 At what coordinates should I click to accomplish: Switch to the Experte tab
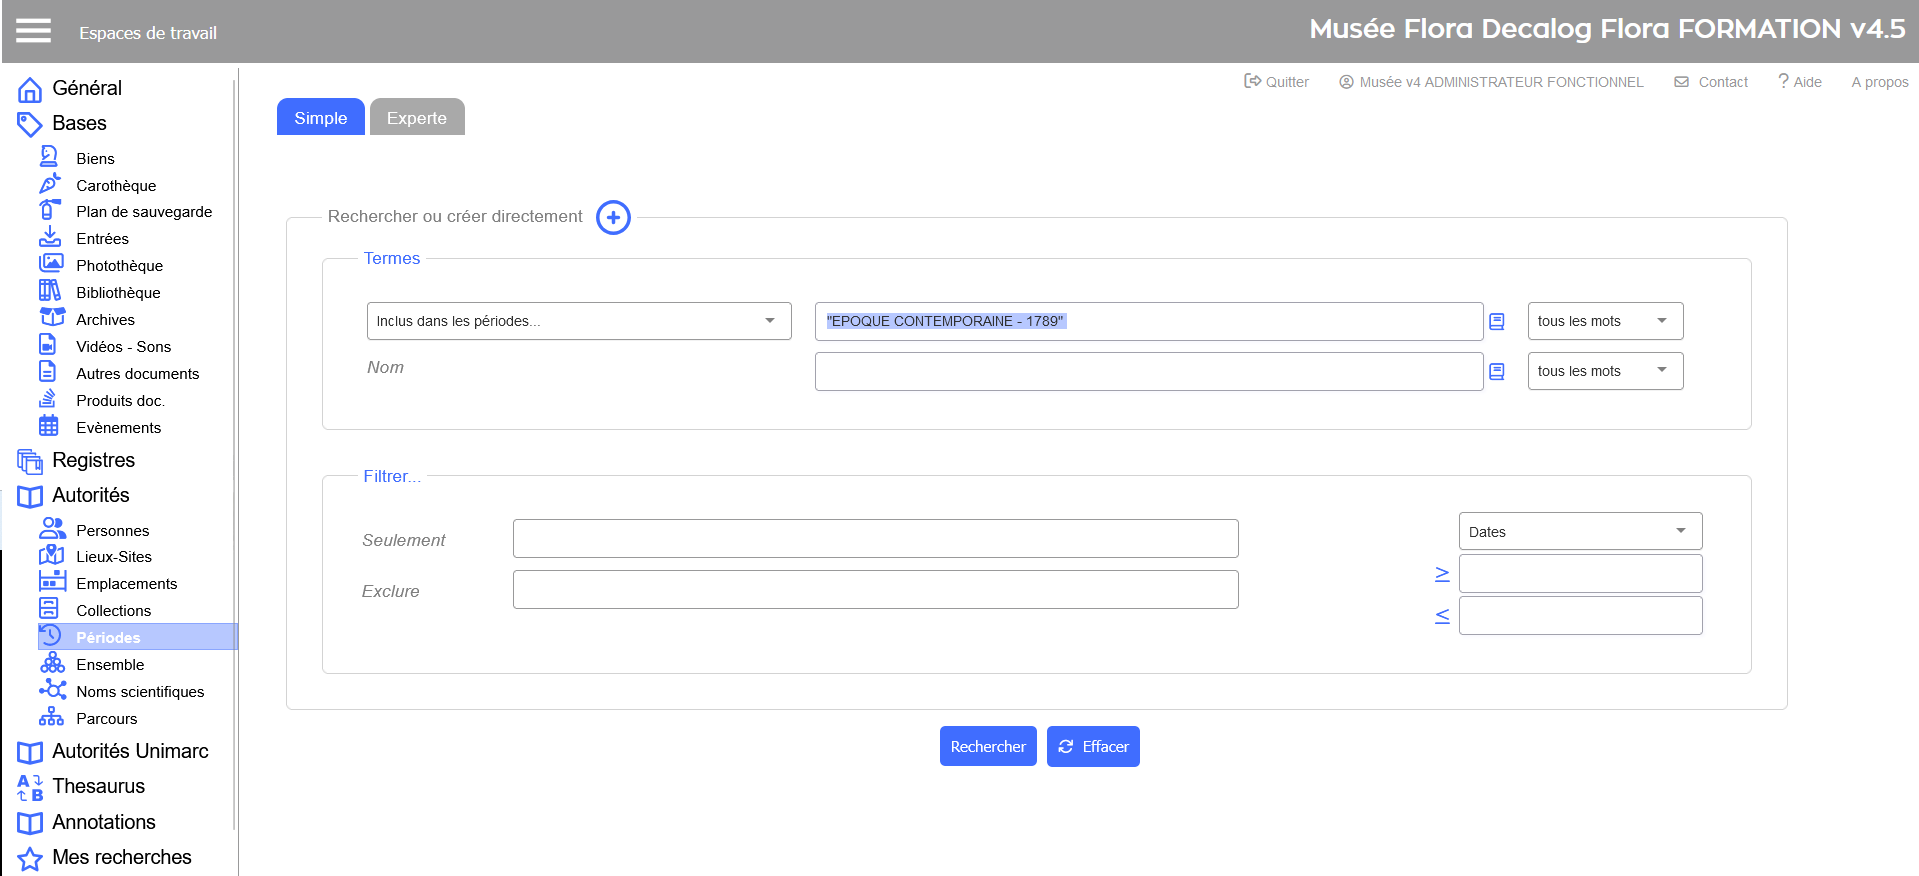(x=416, y=118)
